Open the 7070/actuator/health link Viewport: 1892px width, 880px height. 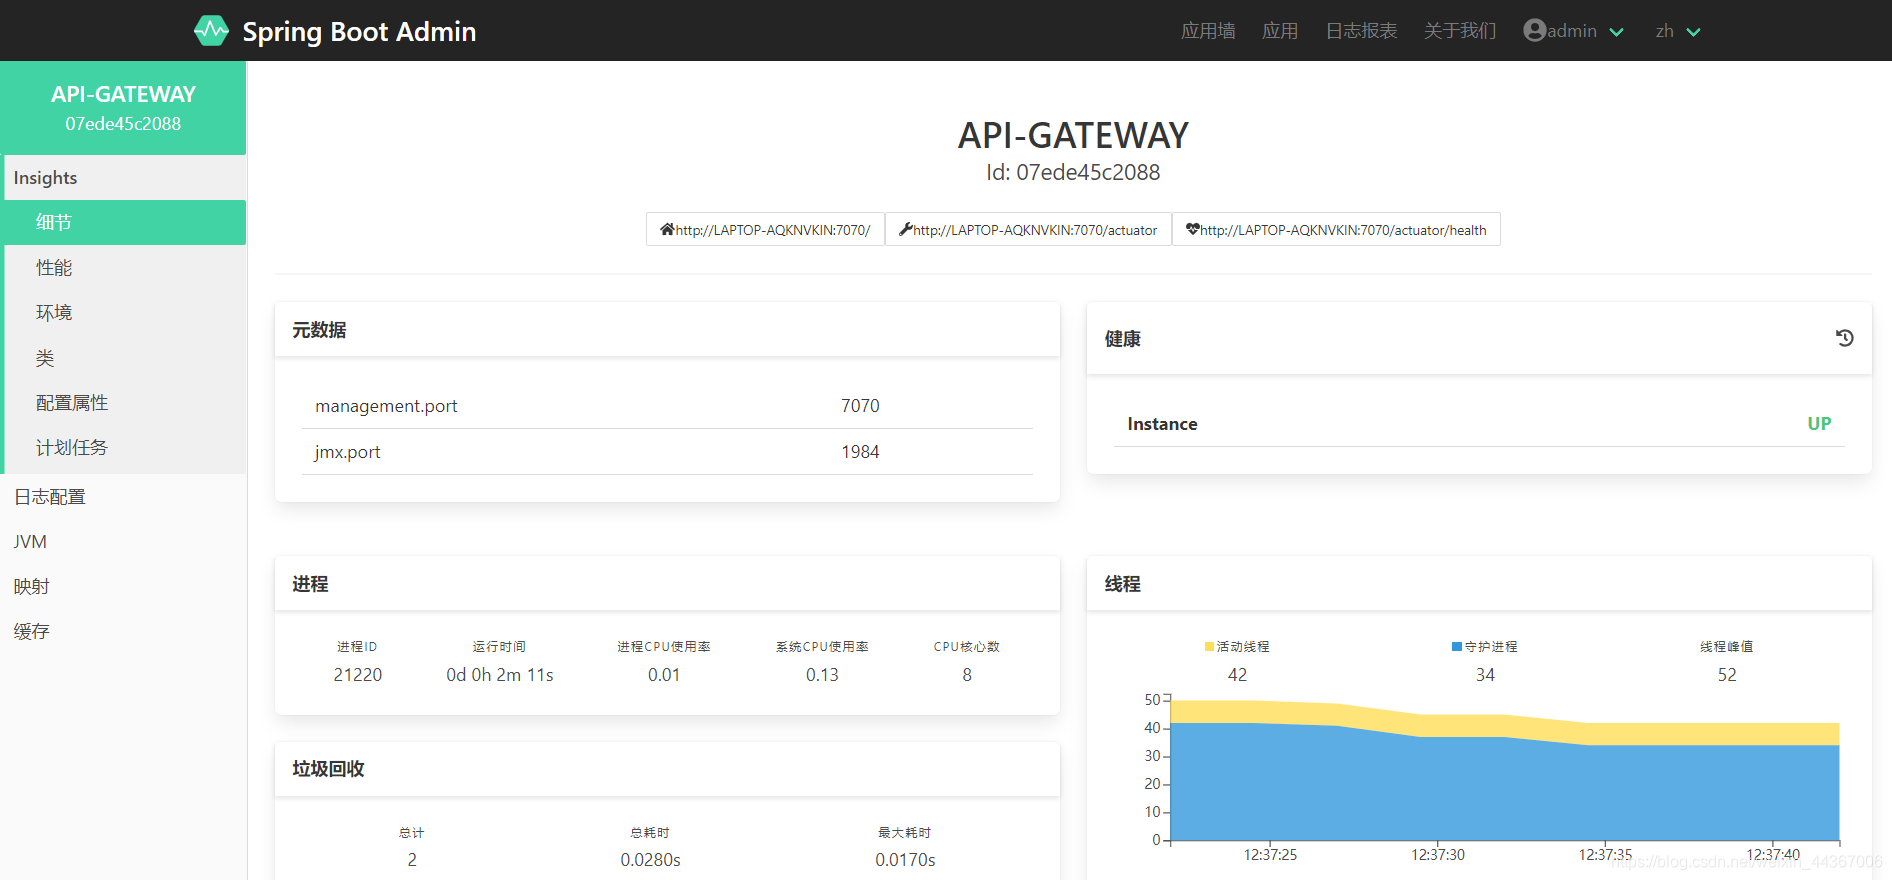[1336, 229]
